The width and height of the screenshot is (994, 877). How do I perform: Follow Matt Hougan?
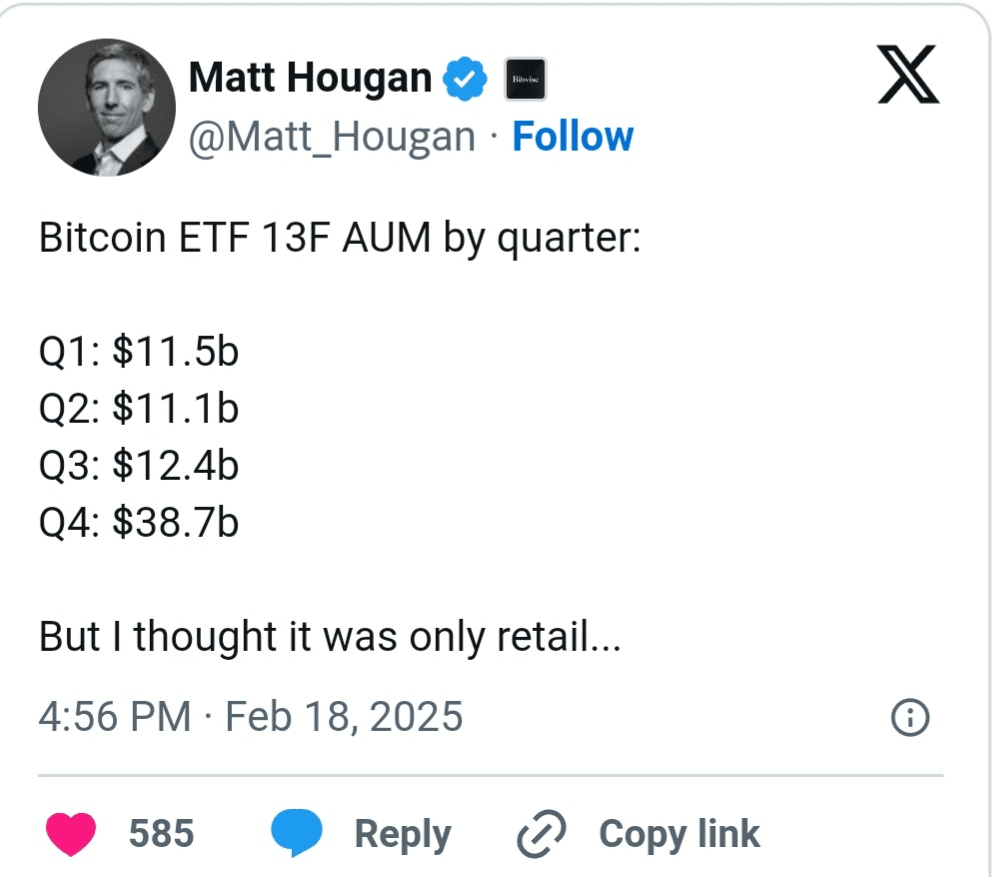coord(572,137)
